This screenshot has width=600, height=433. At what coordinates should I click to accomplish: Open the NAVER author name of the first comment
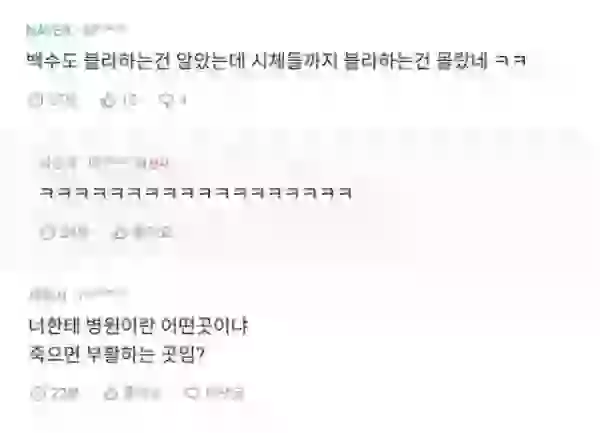click(x=49, y=30)
